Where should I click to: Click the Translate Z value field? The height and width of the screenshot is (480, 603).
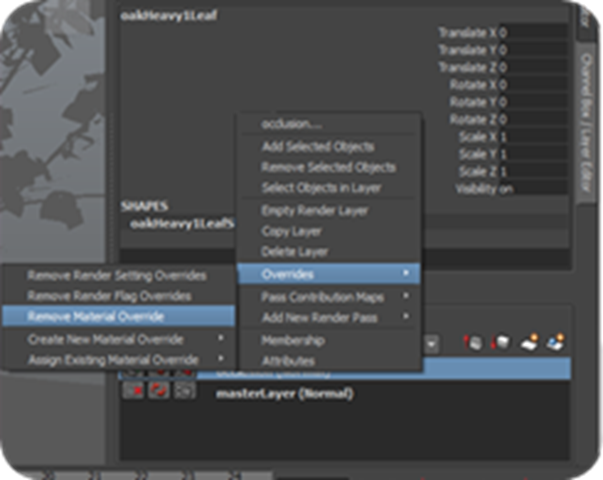(x=533, y=67)
